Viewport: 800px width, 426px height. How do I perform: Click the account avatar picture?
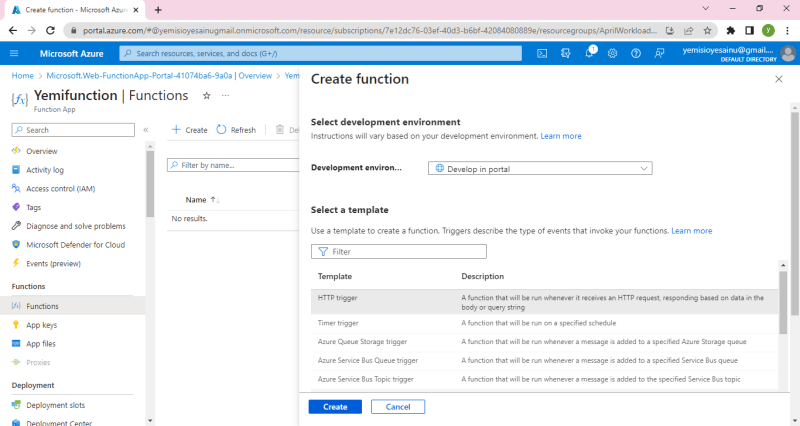[788, 53]
